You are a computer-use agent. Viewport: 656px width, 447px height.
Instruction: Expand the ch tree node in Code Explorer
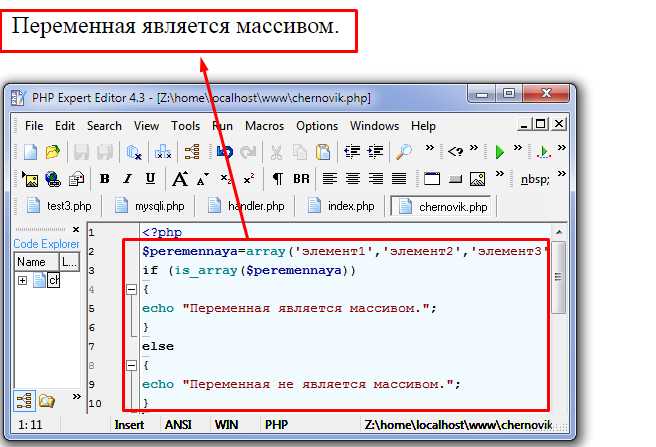(x=23, y=280)
